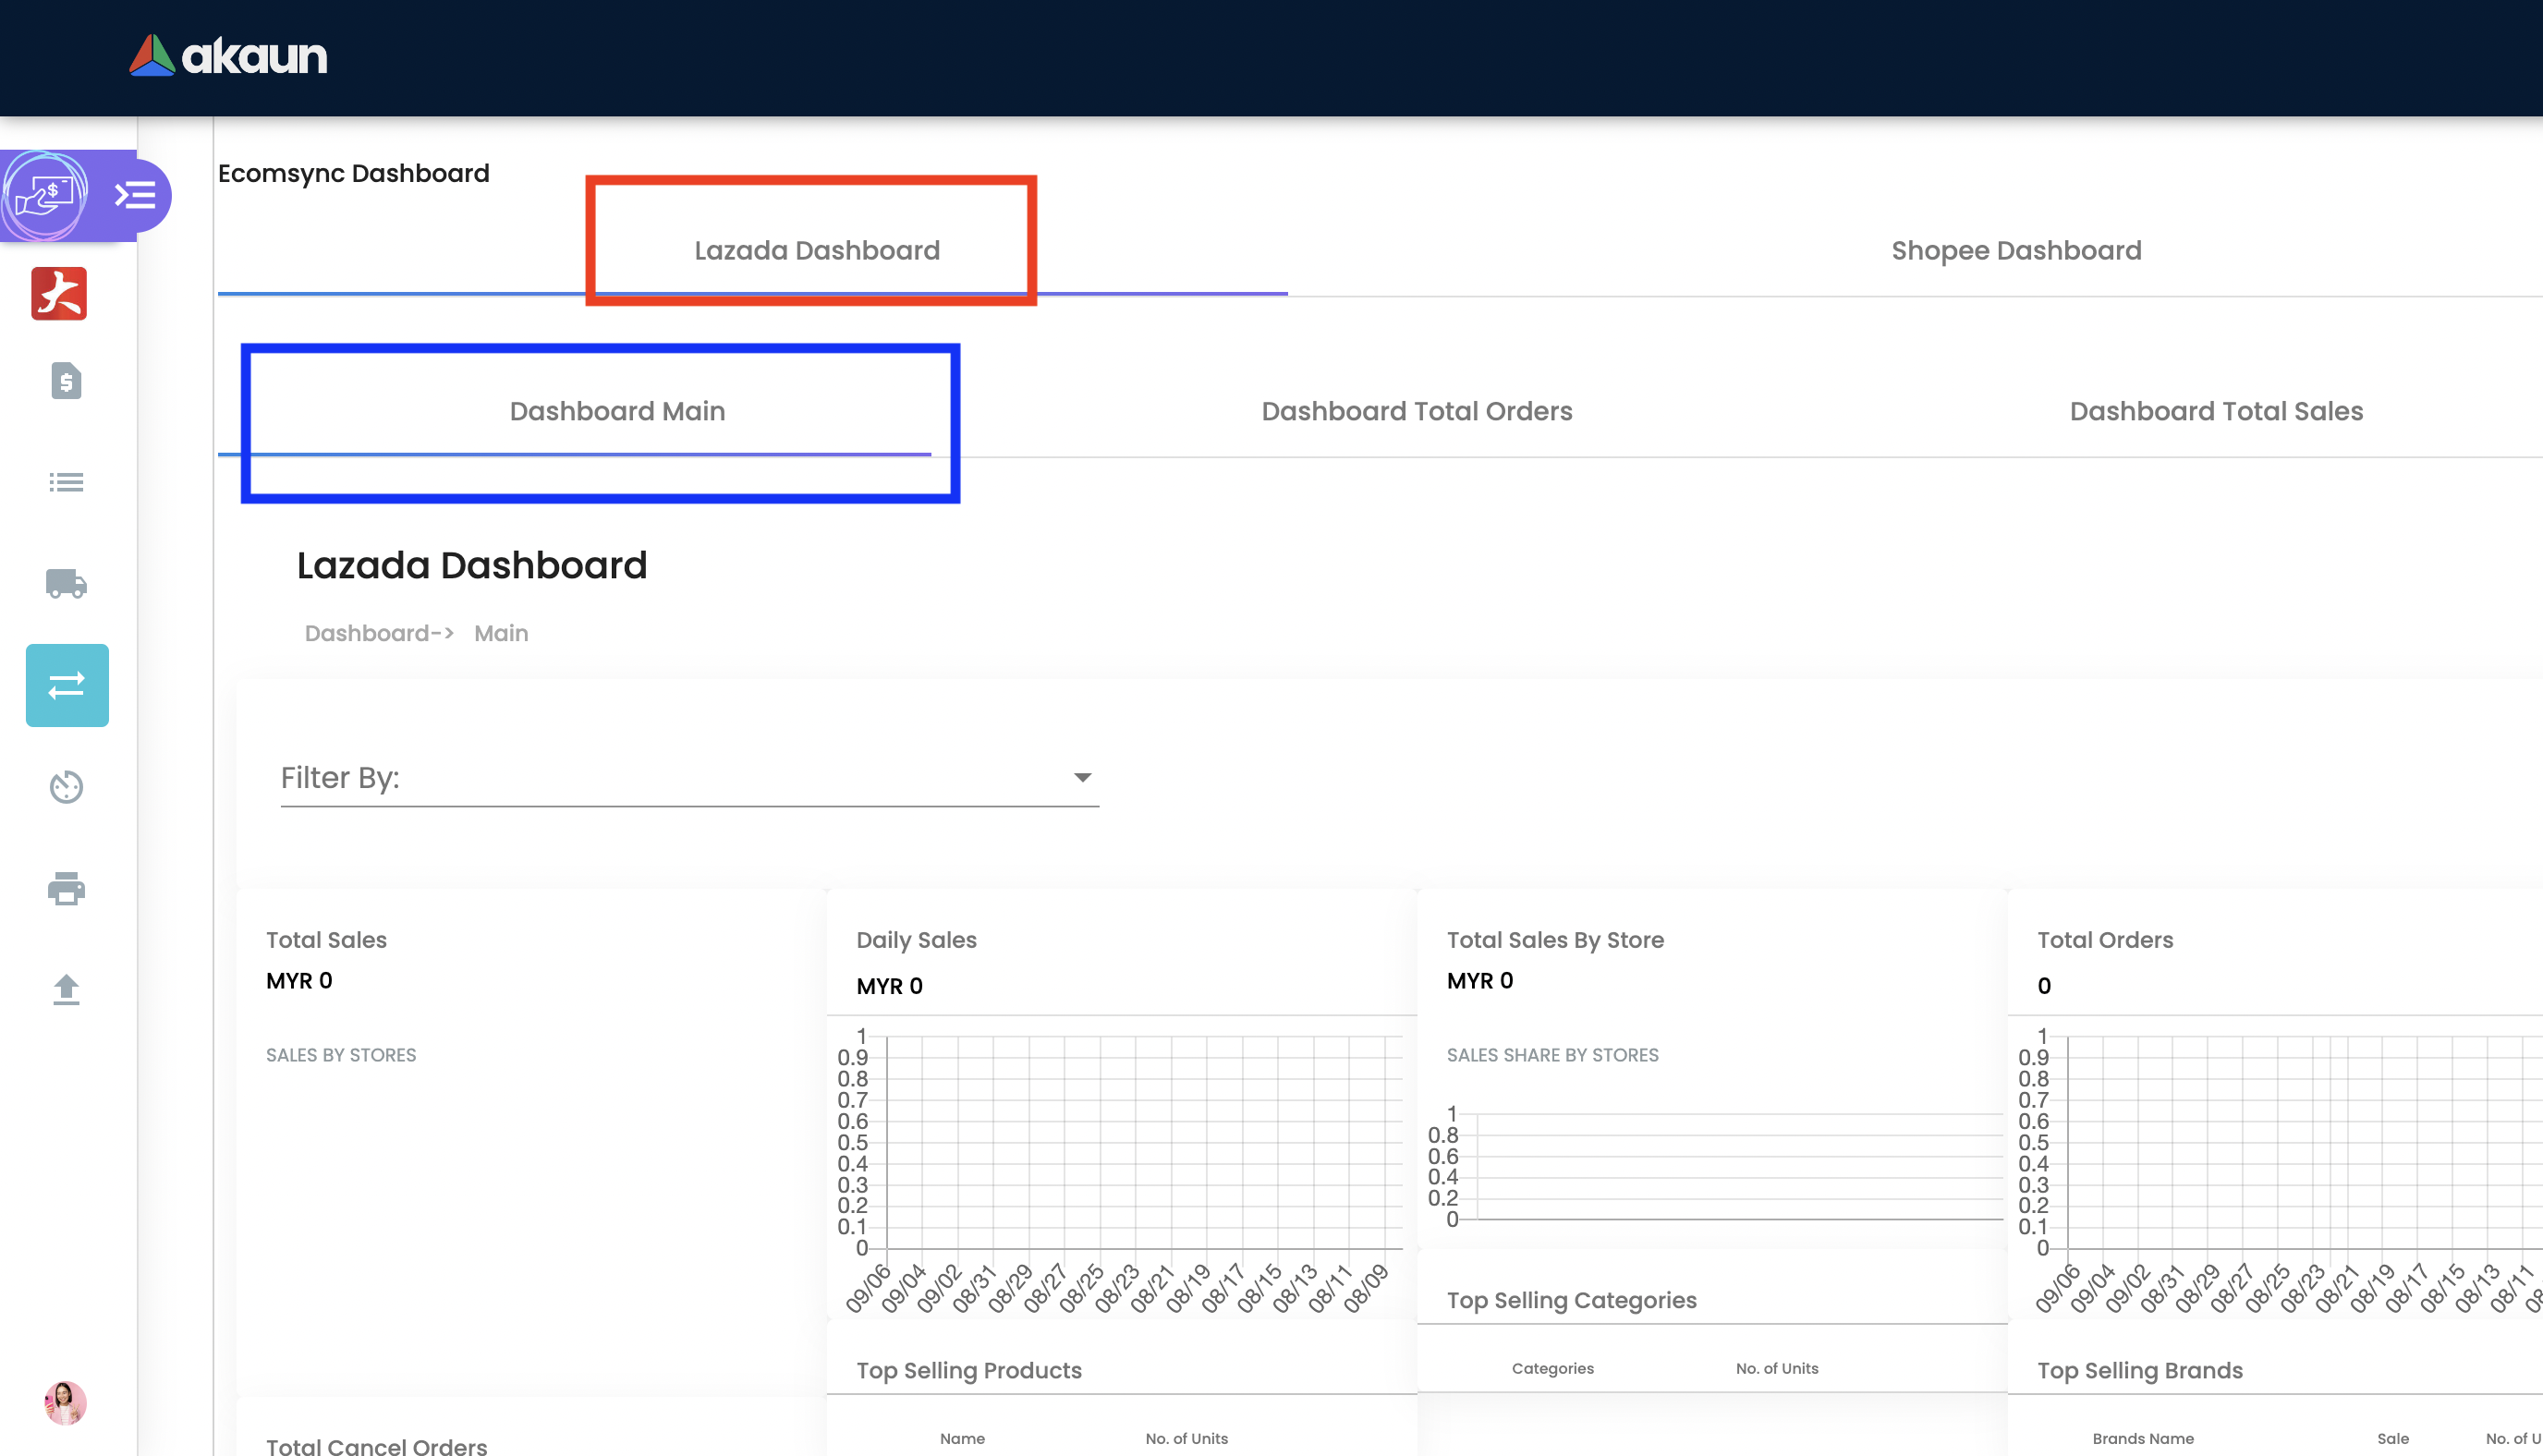Switch to the Shopee Dashboard tab

coord(2015,250)
